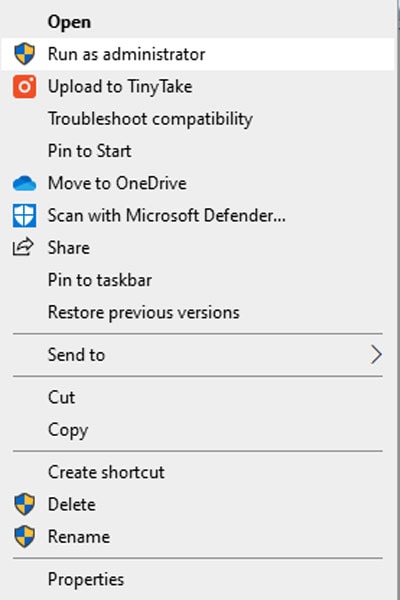Viewport: 400px width, 600px height.
Task: Click the shield icon beside Run as administrator
Action: click(x=24, y=54)
